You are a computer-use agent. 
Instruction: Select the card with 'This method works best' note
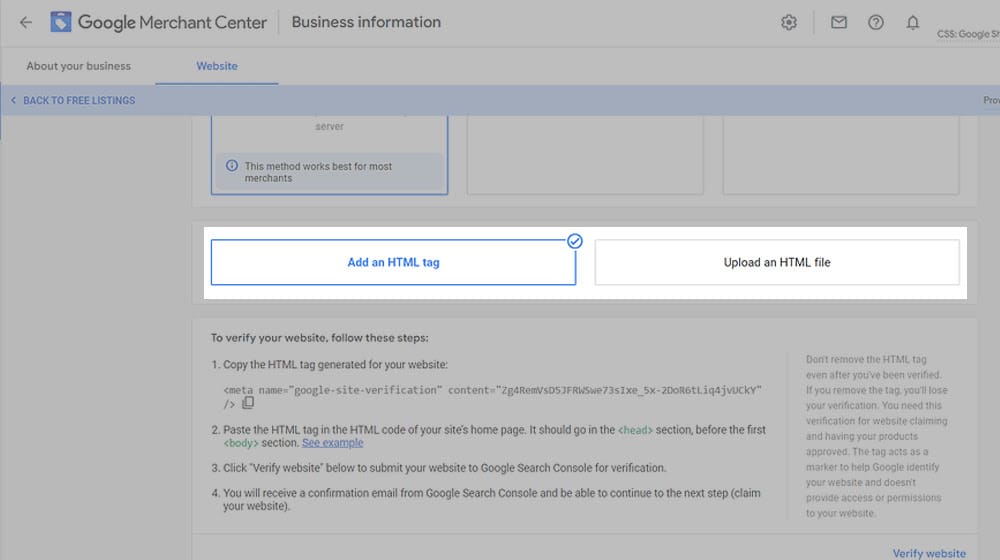(330, 155)
